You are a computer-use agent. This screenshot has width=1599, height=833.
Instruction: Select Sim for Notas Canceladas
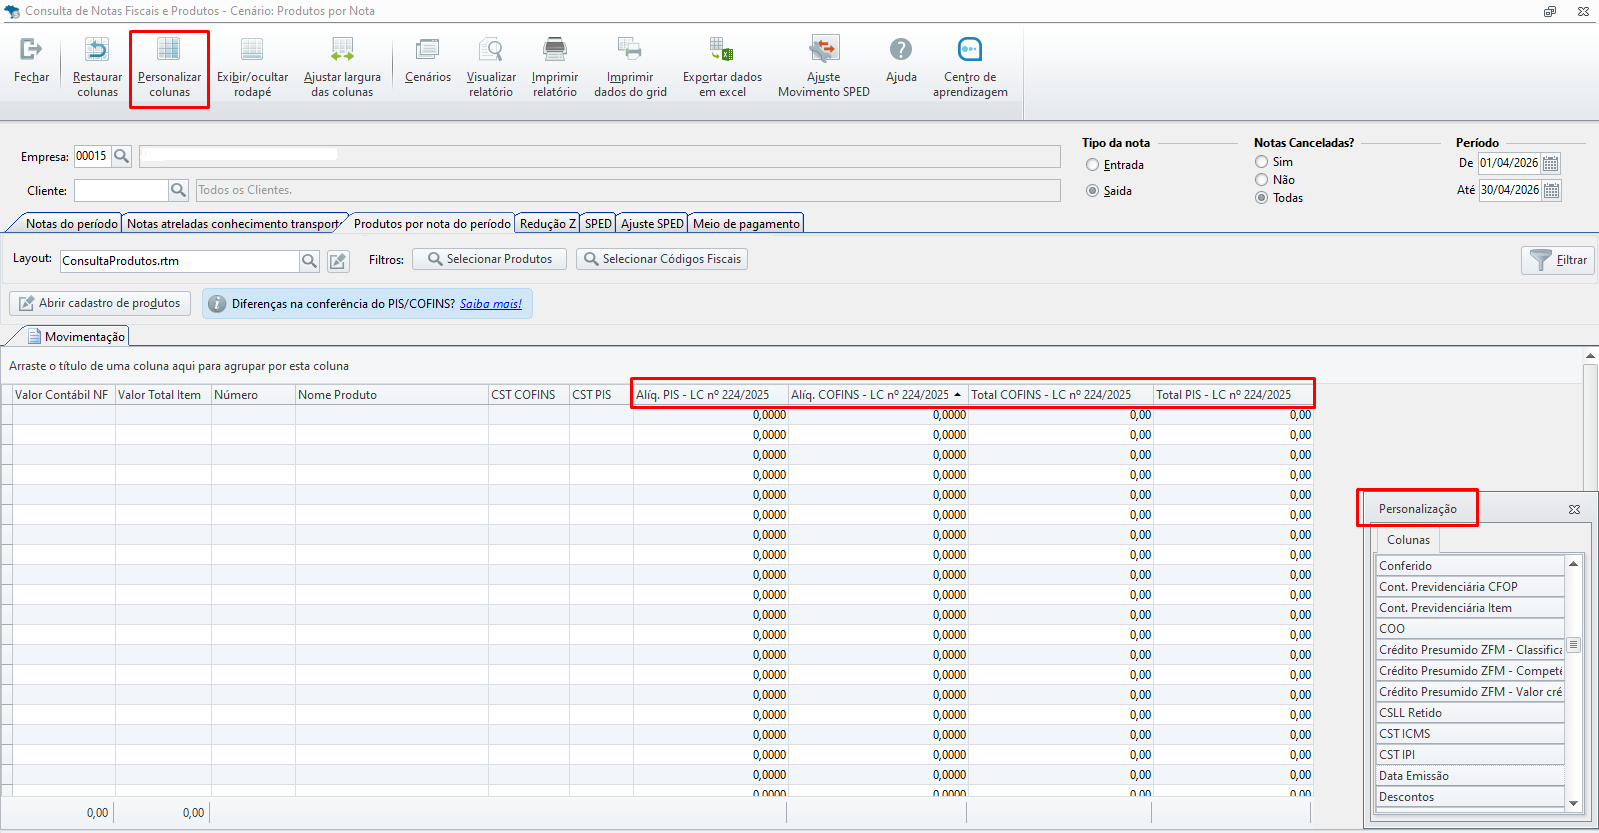coord(1261,162)
